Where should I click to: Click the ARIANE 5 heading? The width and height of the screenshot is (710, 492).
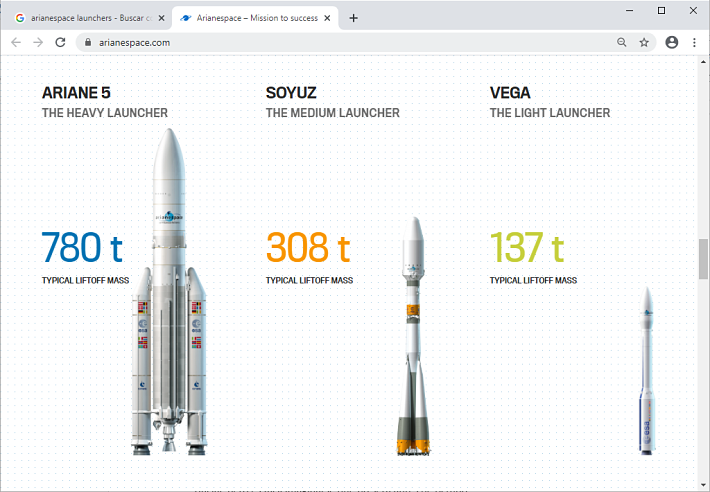76,93
